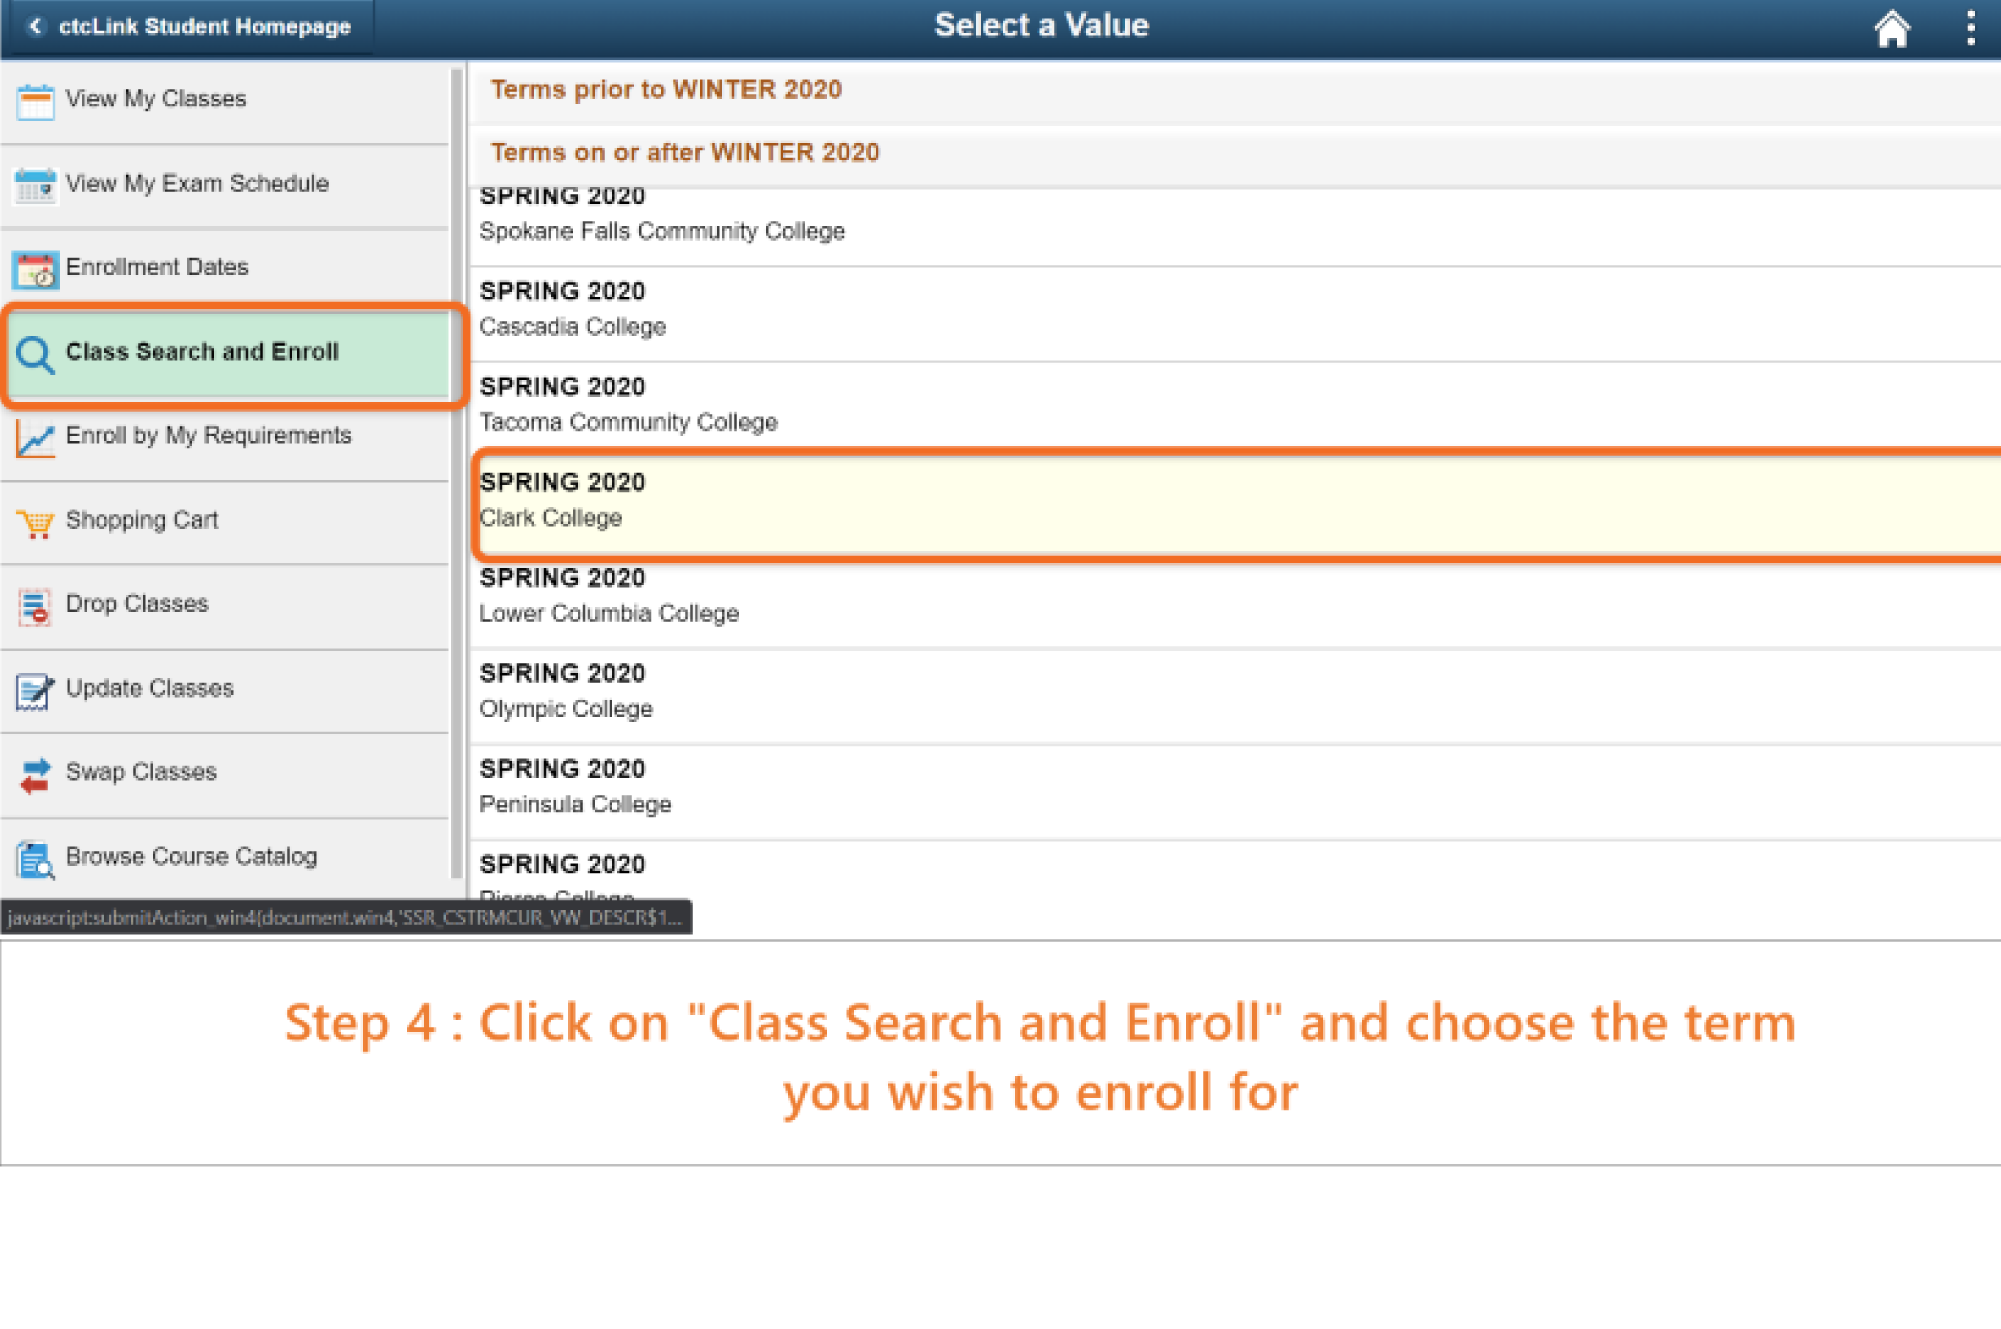Open Enroll by My Requirements menu item
The height and width of the screenshot is (1329, 2001).
[208, 436]
